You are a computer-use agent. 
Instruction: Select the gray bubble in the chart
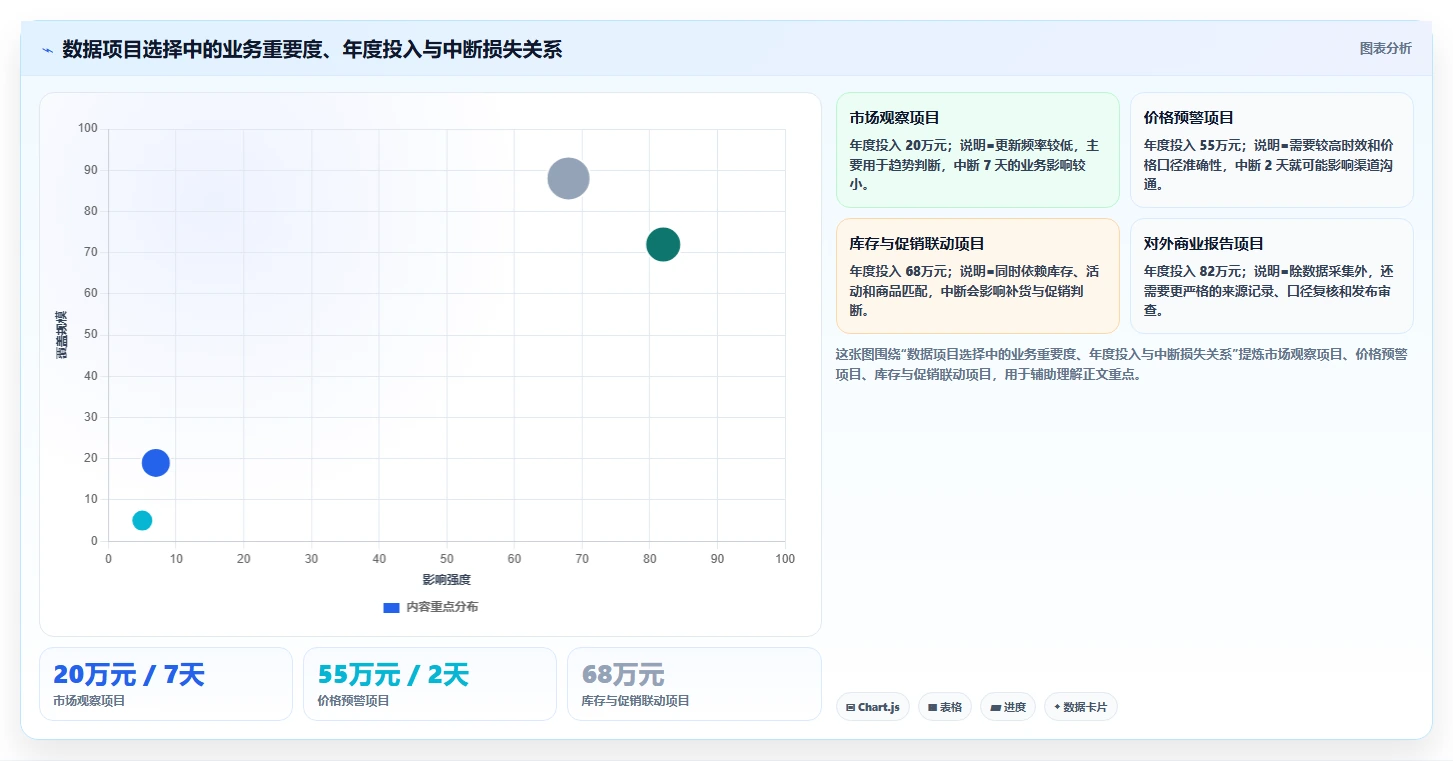[x=568, y=179]
